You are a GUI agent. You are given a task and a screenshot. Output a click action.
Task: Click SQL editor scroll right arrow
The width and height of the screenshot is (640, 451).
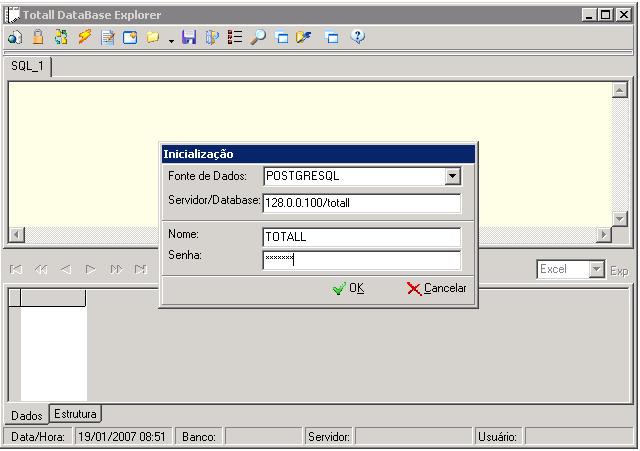click(x=604, y=235)
